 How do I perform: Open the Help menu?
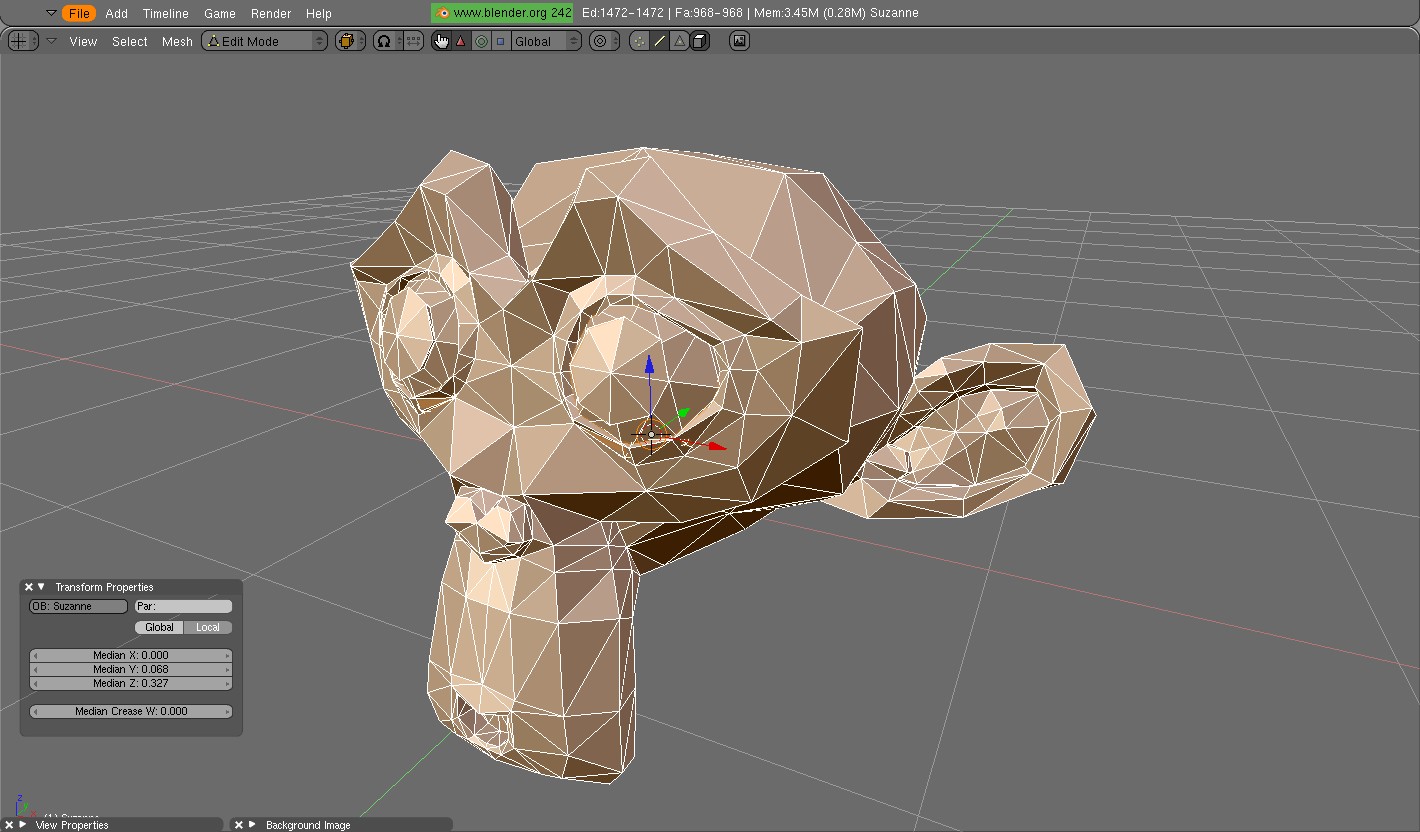click(x=318, y=13)
